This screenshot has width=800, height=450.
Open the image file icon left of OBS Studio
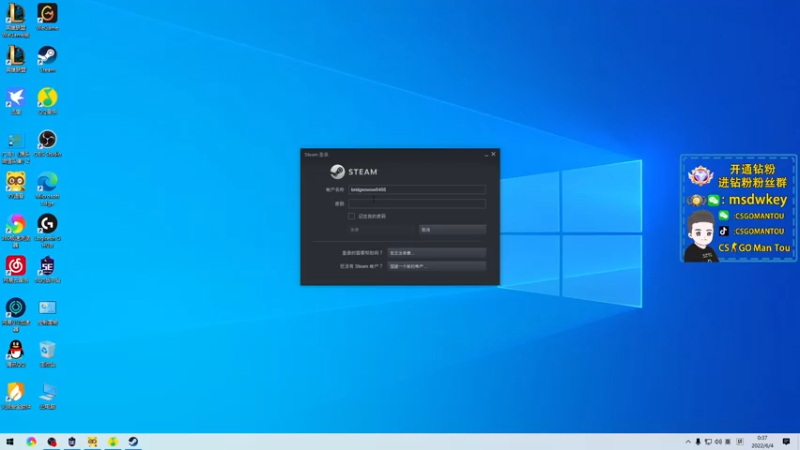(16, 148)
